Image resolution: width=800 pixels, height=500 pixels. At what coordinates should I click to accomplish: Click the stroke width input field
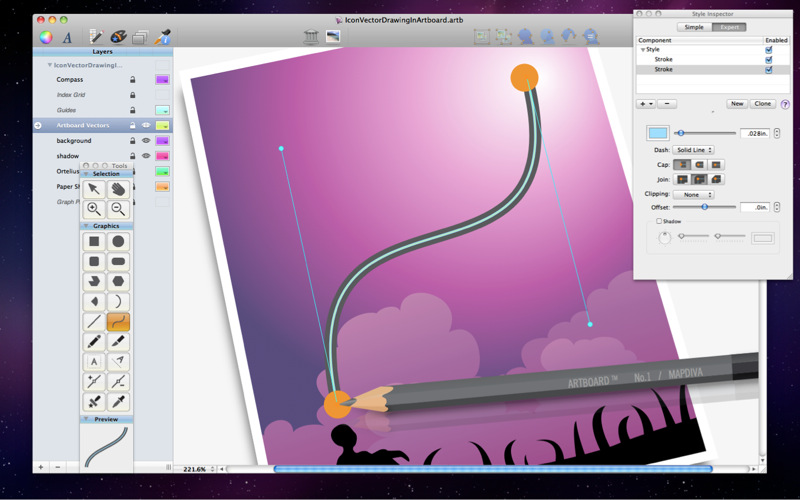click(753, 133)
